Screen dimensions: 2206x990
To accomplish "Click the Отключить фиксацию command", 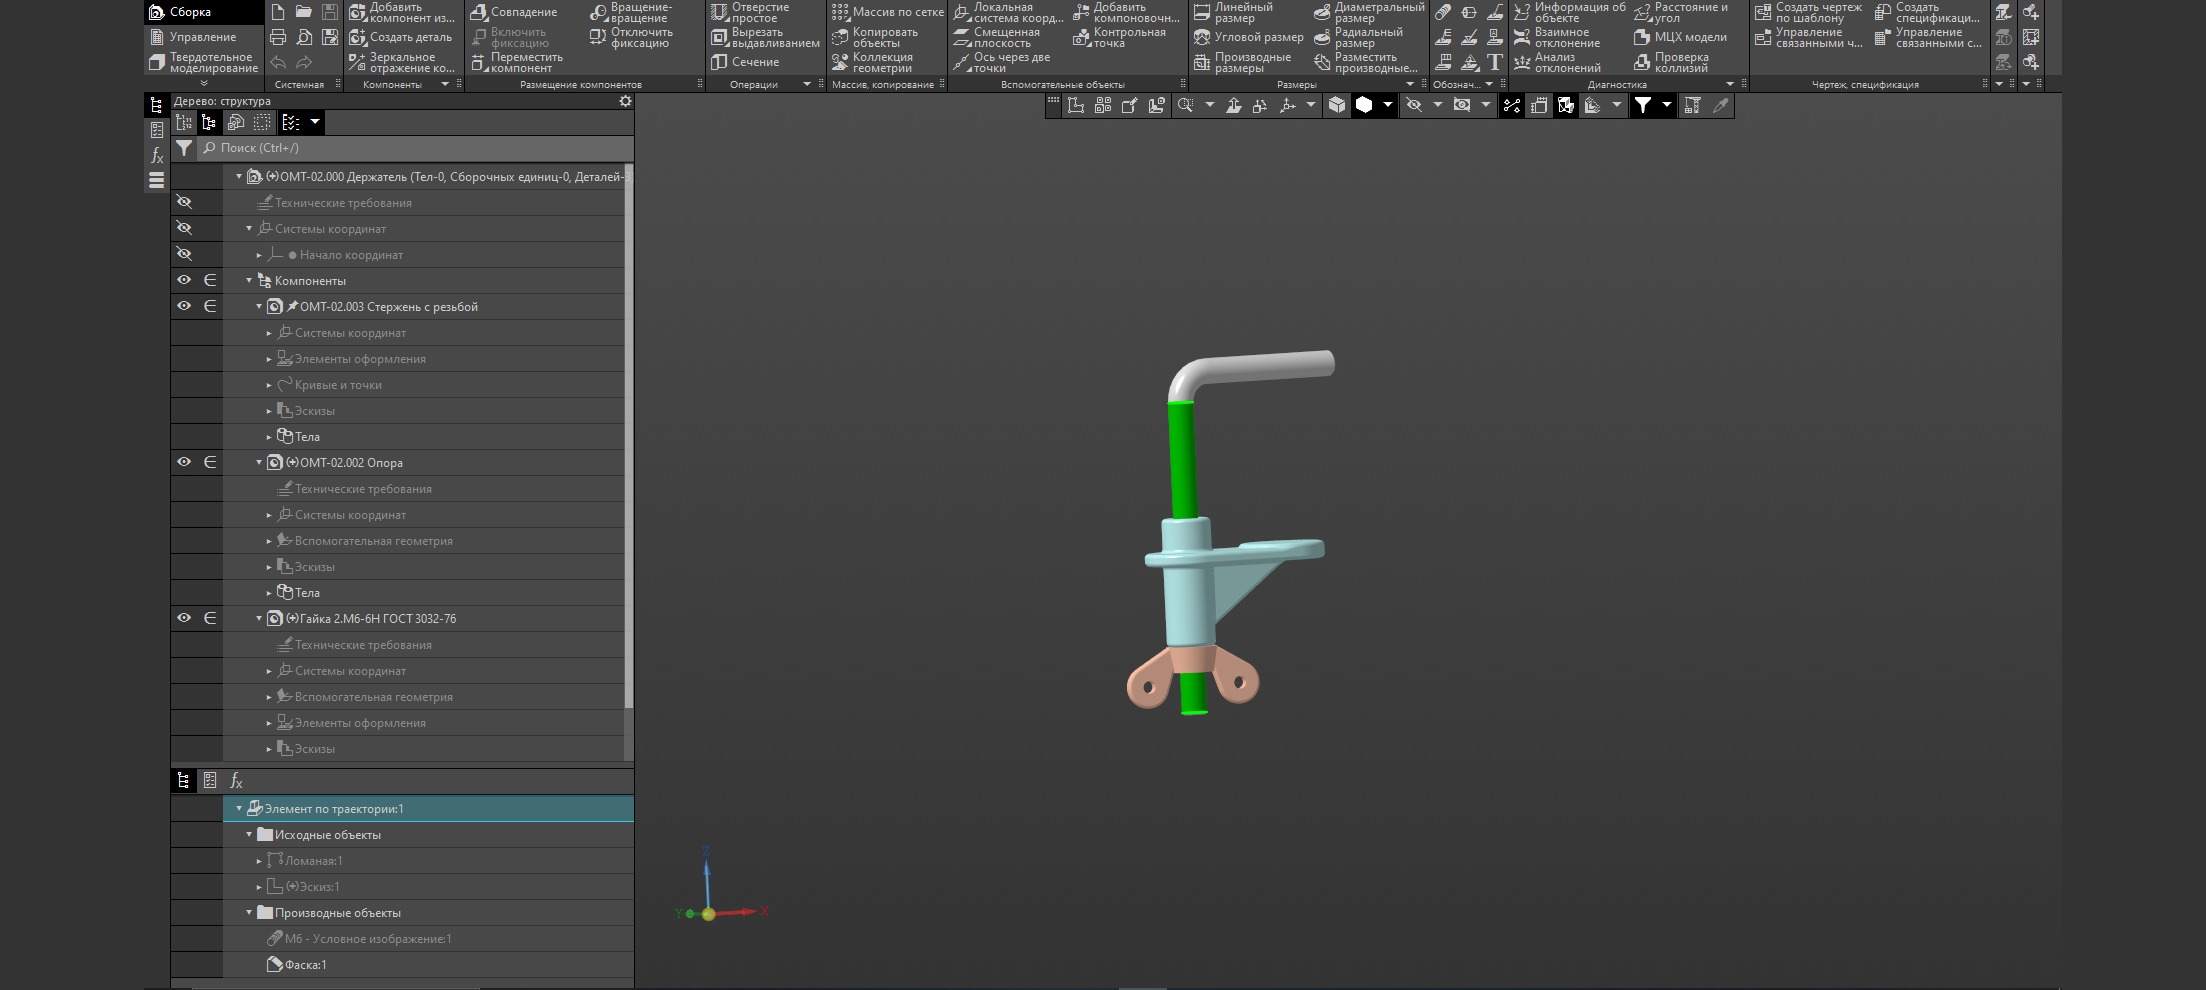I will 632,37.
